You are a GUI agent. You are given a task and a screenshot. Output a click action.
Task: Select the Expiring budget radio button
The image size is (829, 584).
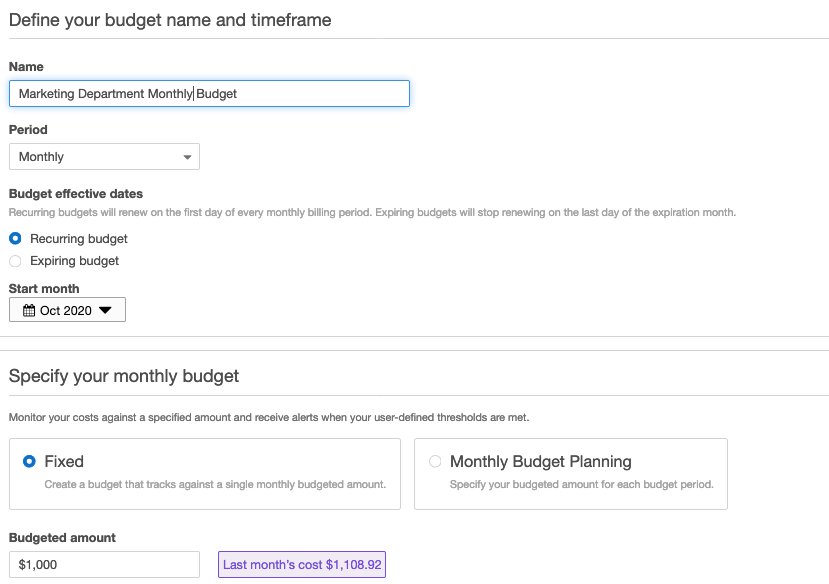(x=15, y=261)
